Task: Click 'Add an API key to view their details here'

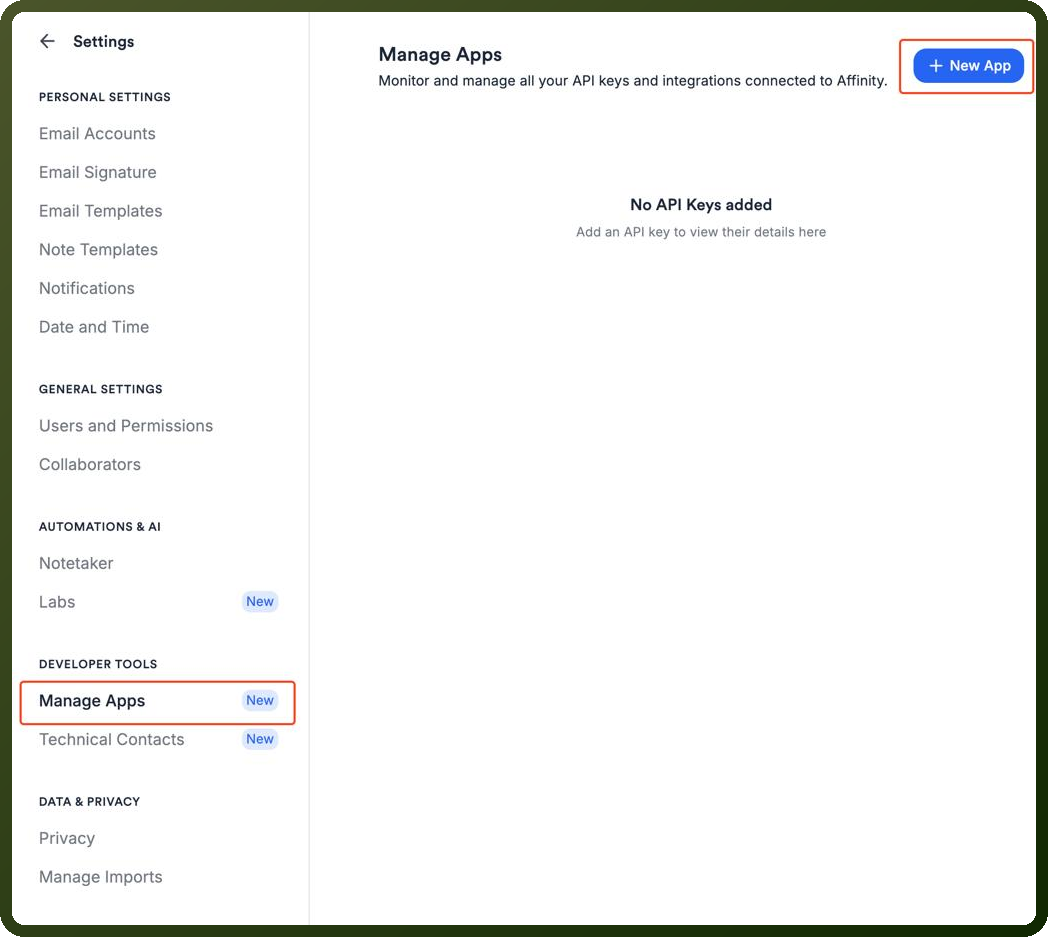Action: click(x=700, y=232)
